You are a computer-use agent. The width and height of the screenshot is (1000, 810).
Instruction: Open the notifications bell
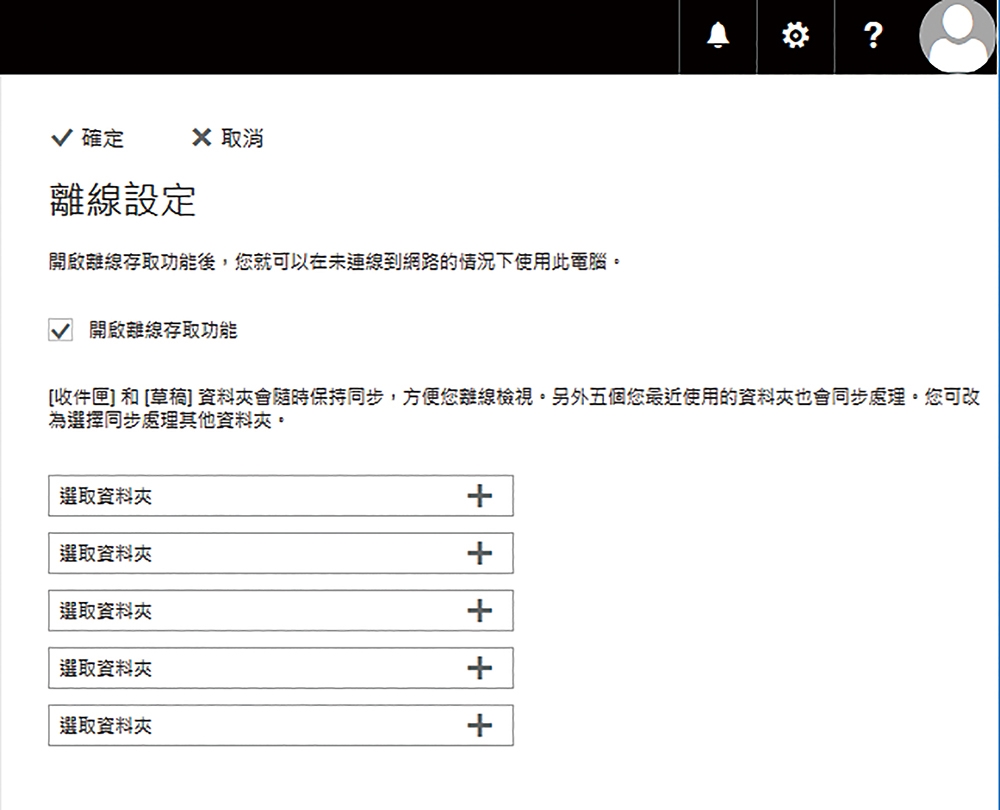point(718,36)
